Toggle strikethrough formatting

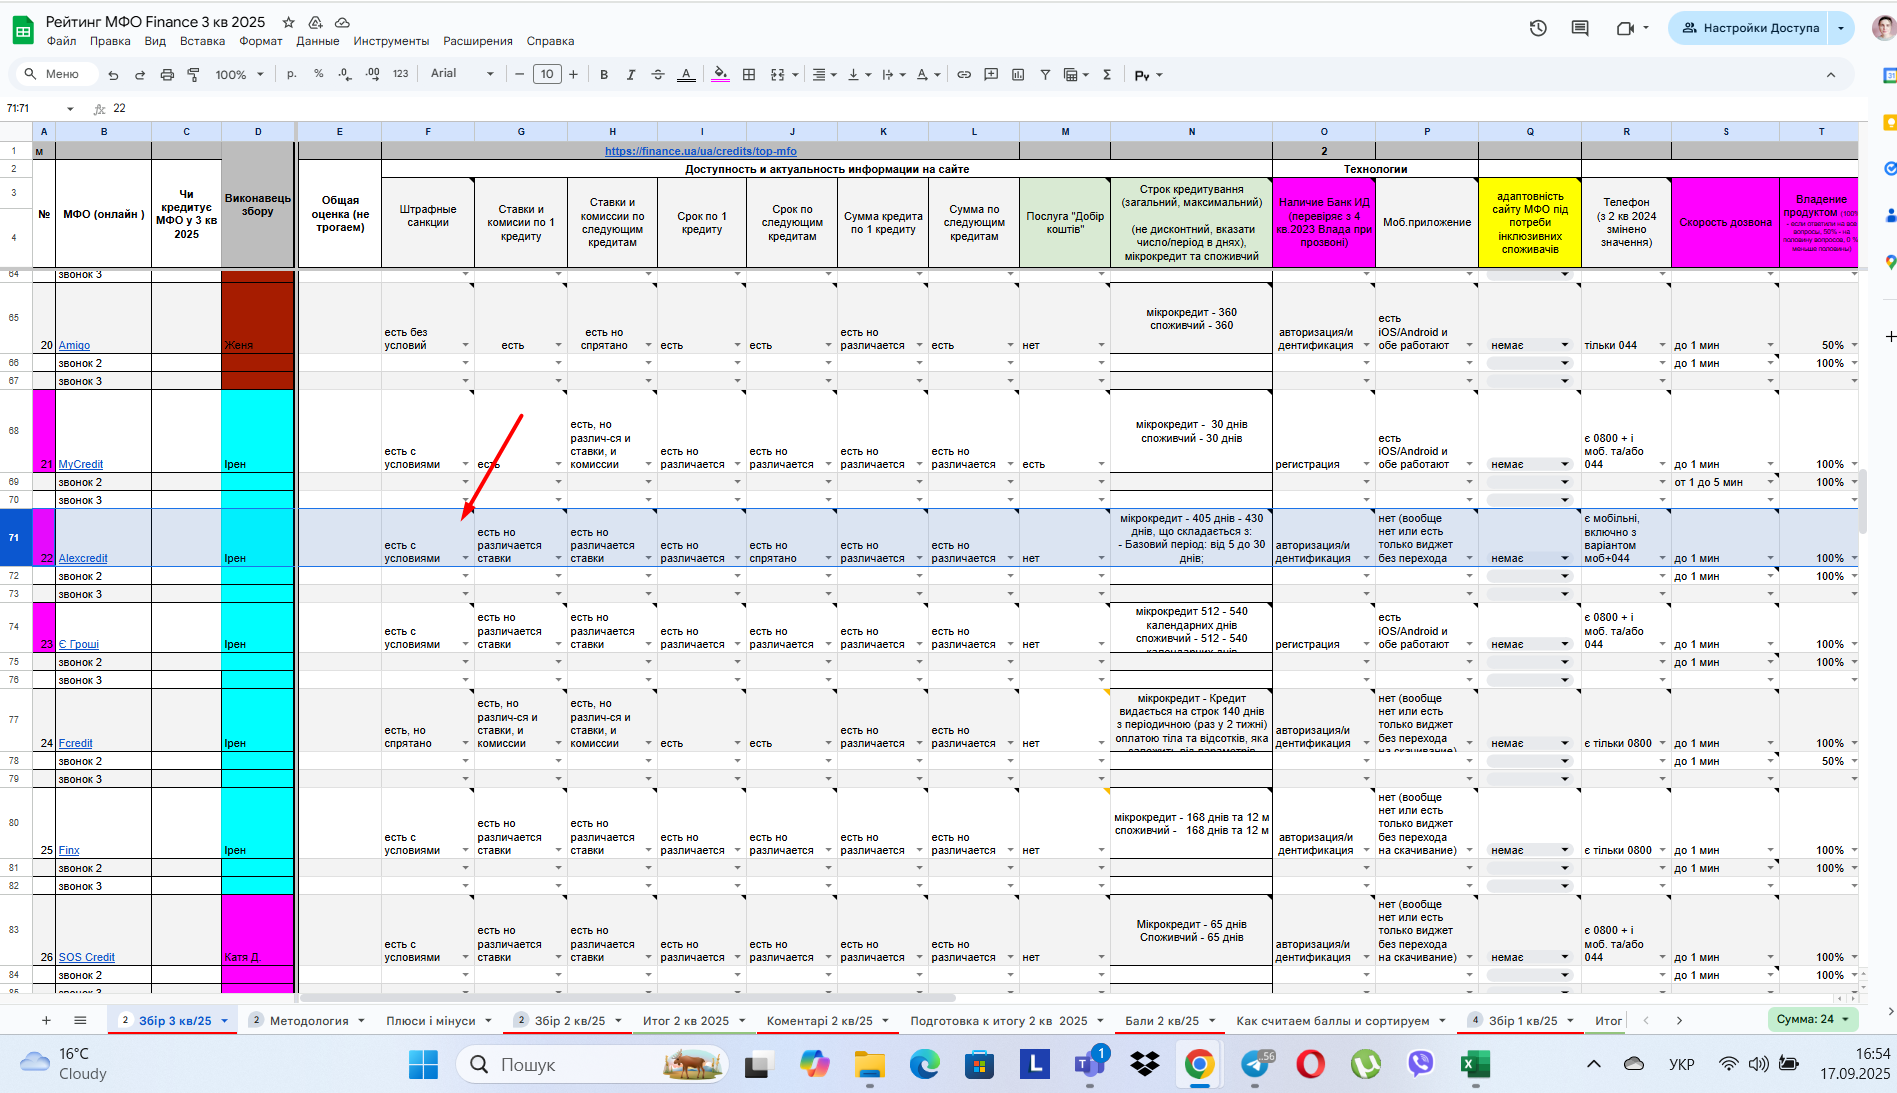[x=658, y=75]
